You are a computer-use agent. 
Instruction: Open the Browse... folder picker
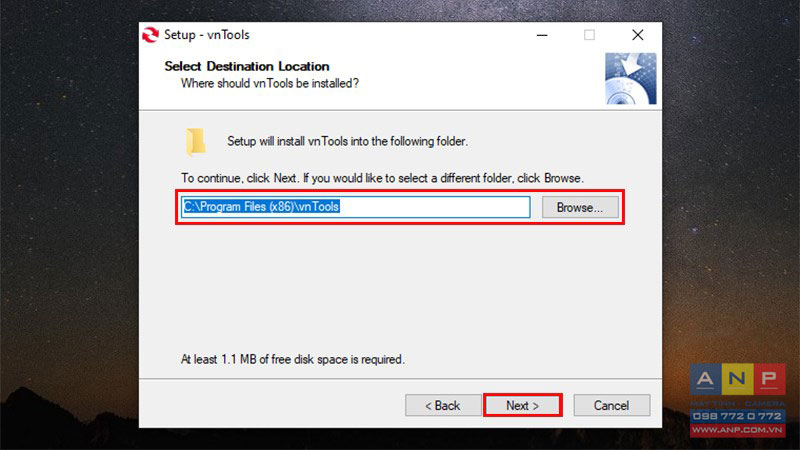(x=580, y=208)
